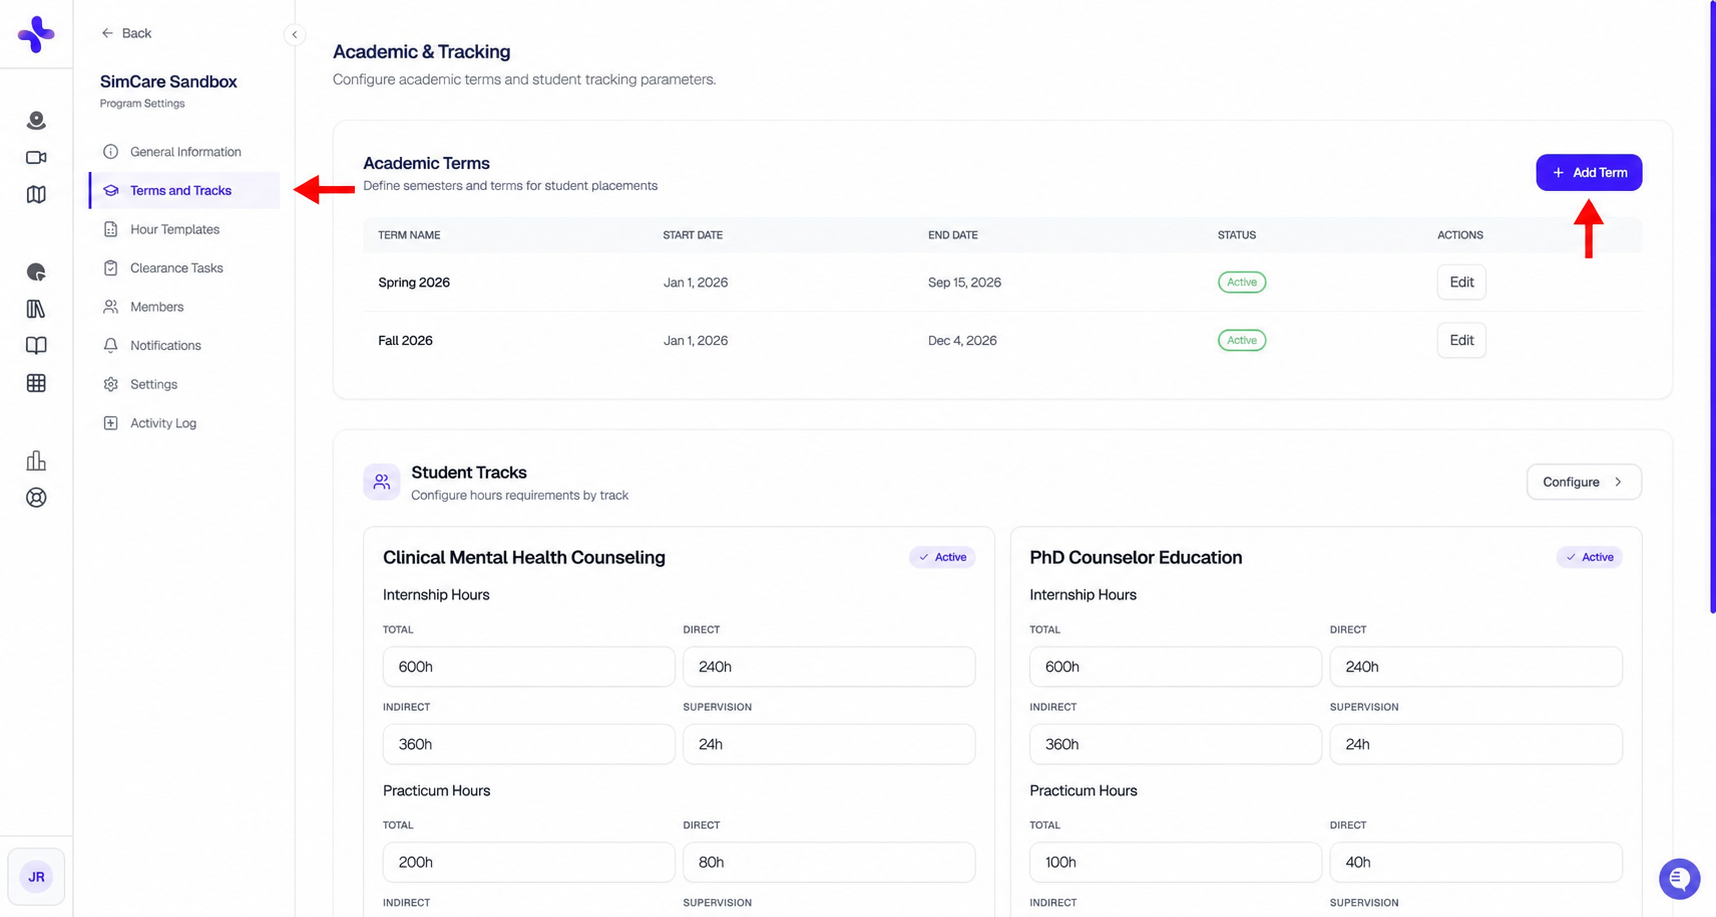Focus Clinical Mental Health internship Indirect 360h field
This screenshot has height=917, width=1716.
click(x=529, y=744)
